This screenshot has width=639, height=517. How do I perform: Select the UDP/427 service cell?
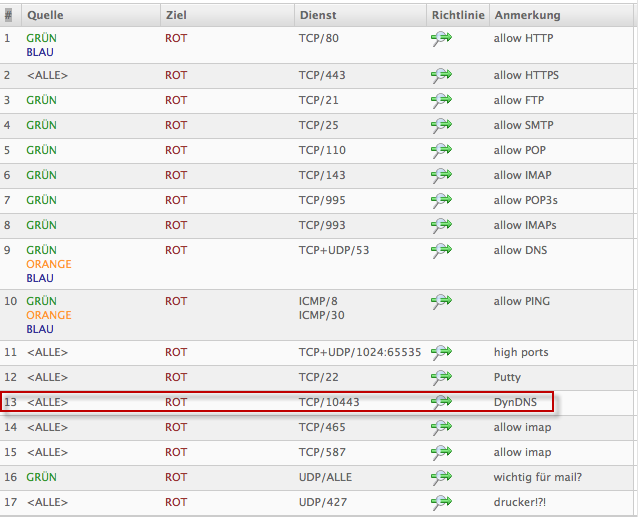(x=323, y=502)
